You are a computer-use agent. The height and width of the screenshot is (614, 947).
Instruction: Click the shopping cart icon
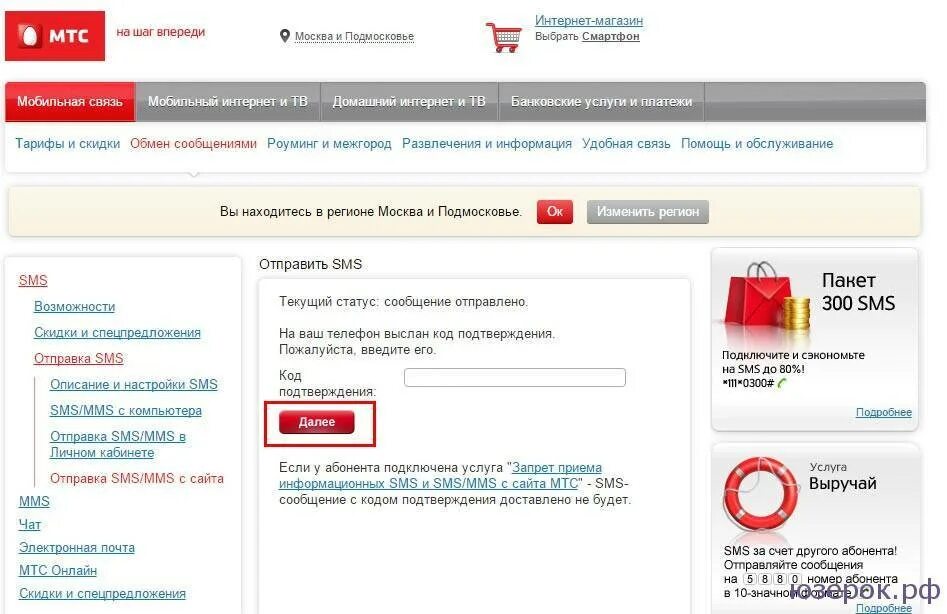tap(504, 37)
